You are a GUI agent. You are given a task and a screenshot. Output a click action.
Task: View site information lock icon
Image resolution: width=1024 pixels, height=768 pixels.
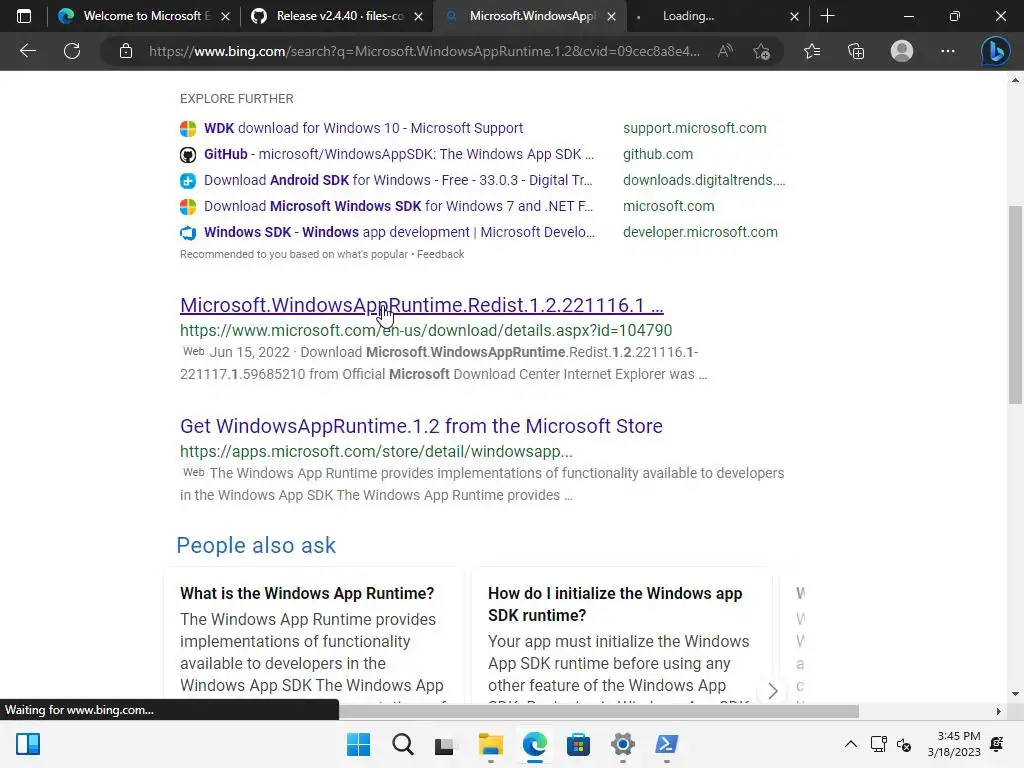coord(126,51)
